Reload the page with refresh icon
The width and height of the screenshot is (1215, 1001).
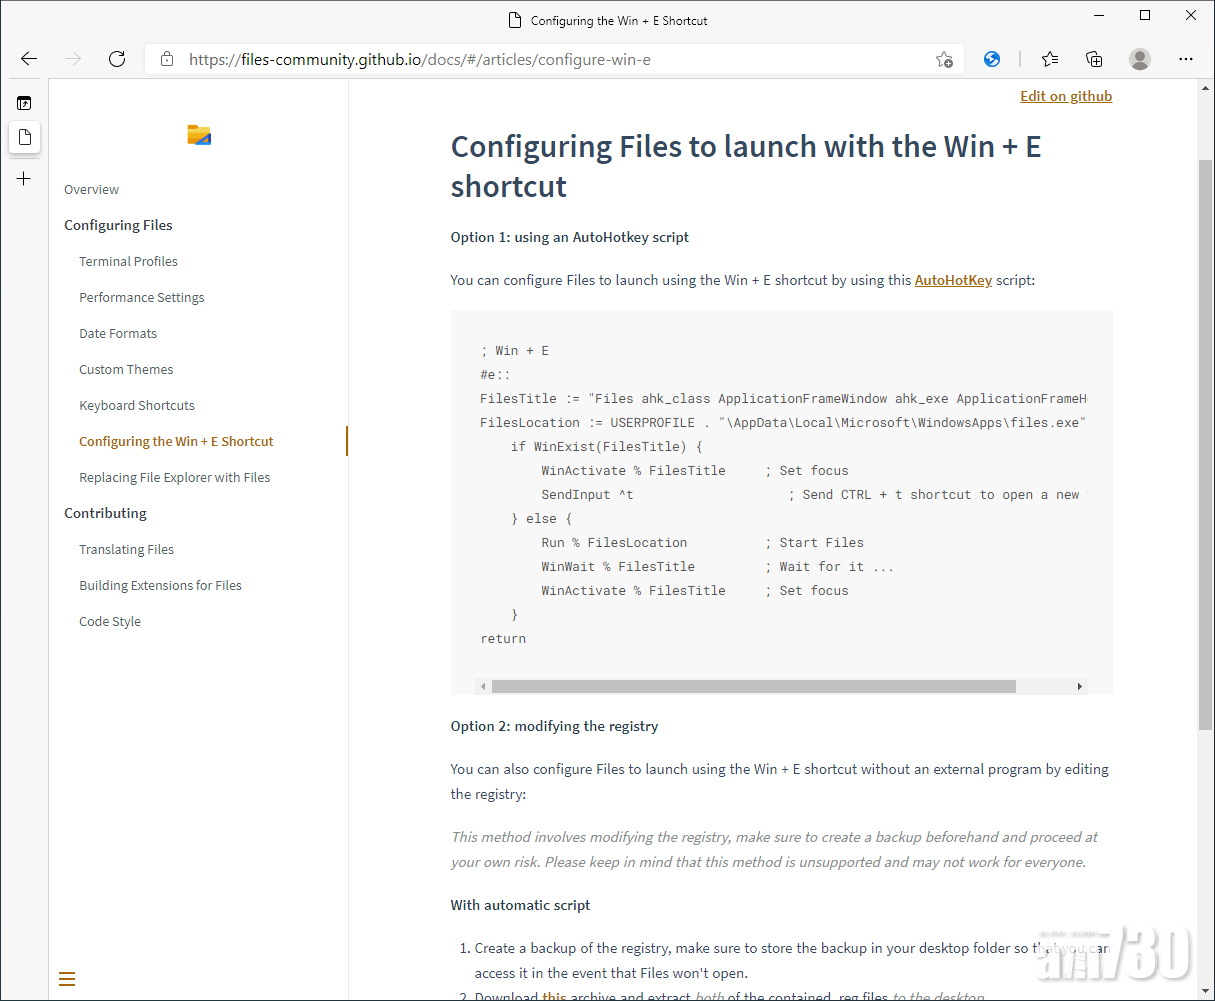click(117, 59)
